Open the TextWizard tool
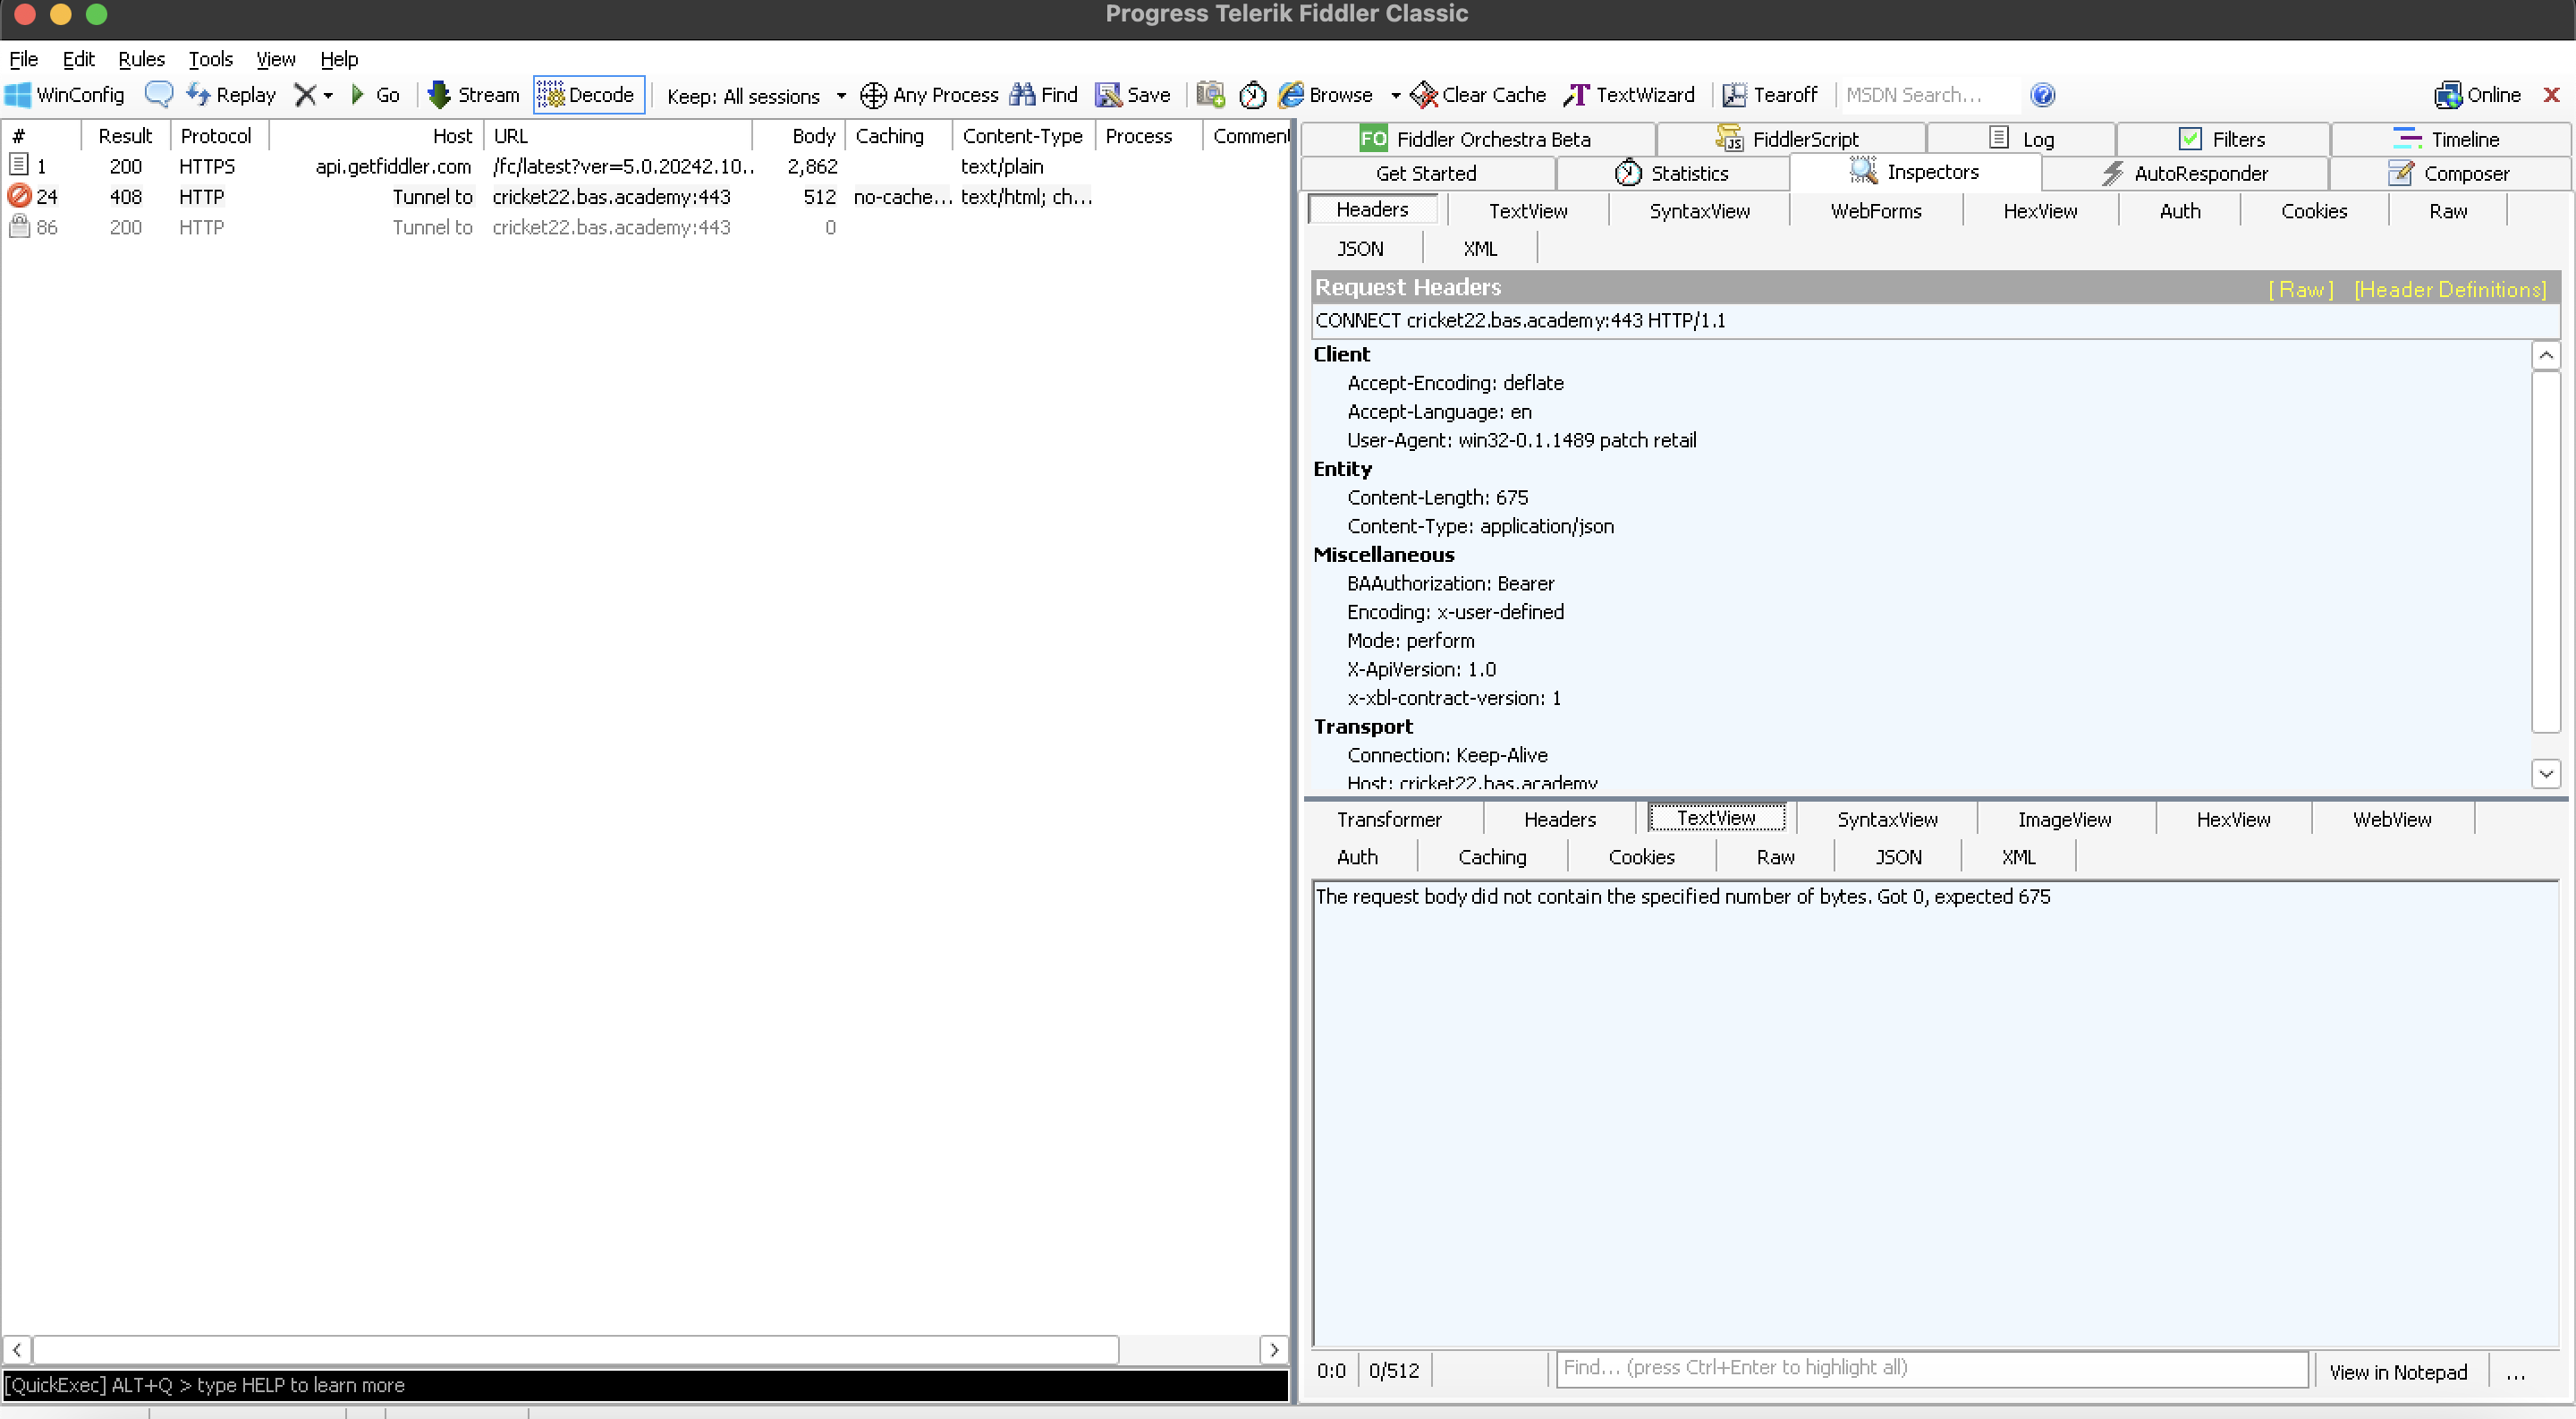The width and height of the screenshot is (2576, 1419). point(1629,95)
